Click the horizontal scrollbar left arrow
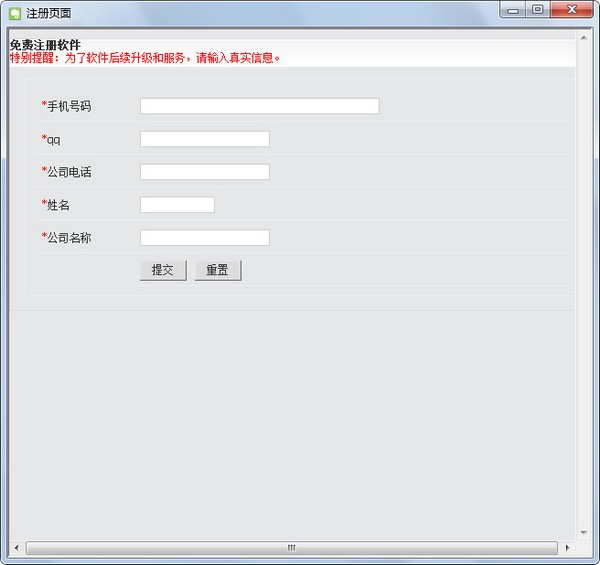The width and height of the screenshot is (600, 565). tap(16, 548)
